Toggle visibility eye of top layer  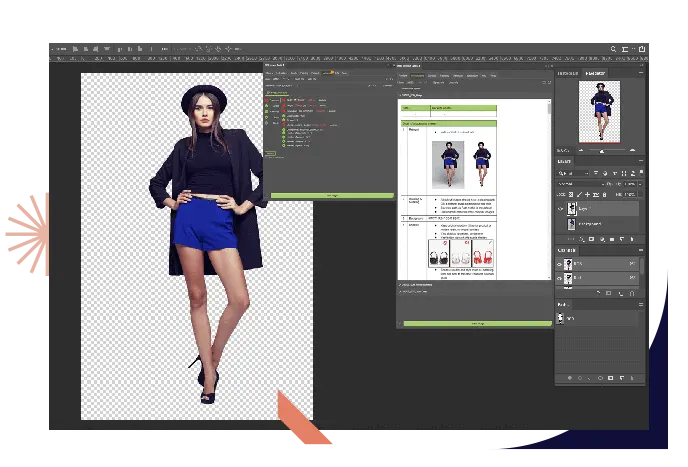[560, 209]
